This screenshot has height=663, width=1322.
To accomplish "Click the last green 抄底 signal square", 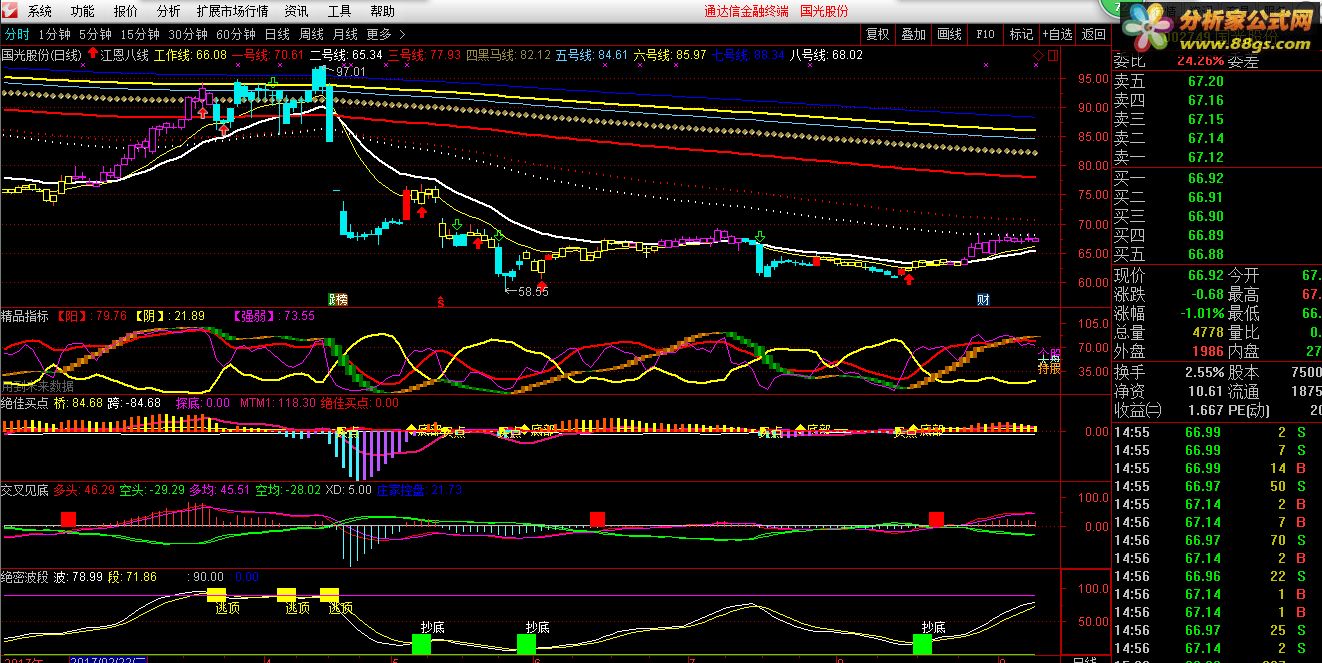I will (x=923, y=644).
